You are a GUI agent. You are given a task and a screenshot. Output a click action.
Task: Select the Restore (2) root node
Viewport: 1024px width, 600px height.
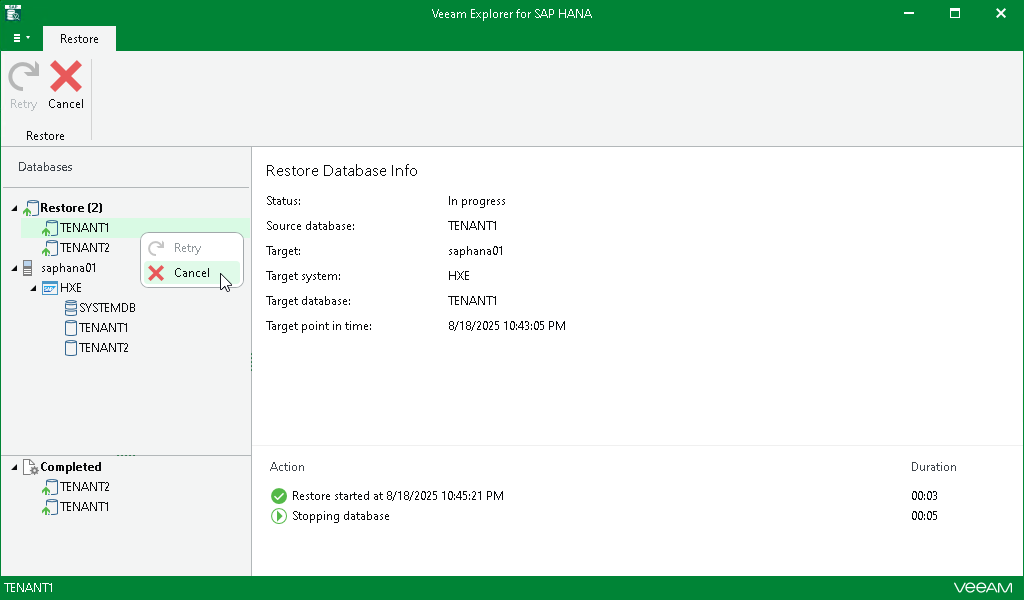71,208
